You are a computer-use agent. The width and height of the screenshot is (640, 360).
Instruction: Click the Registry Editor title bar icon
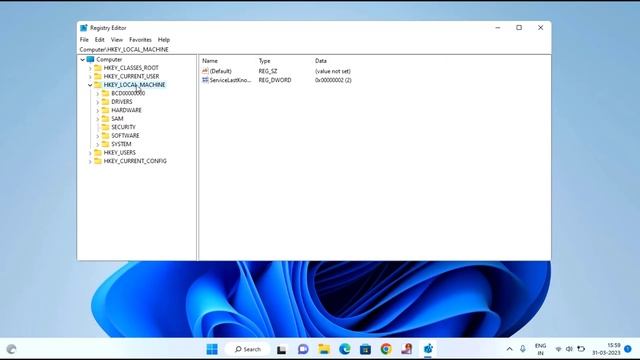(84, 28)
